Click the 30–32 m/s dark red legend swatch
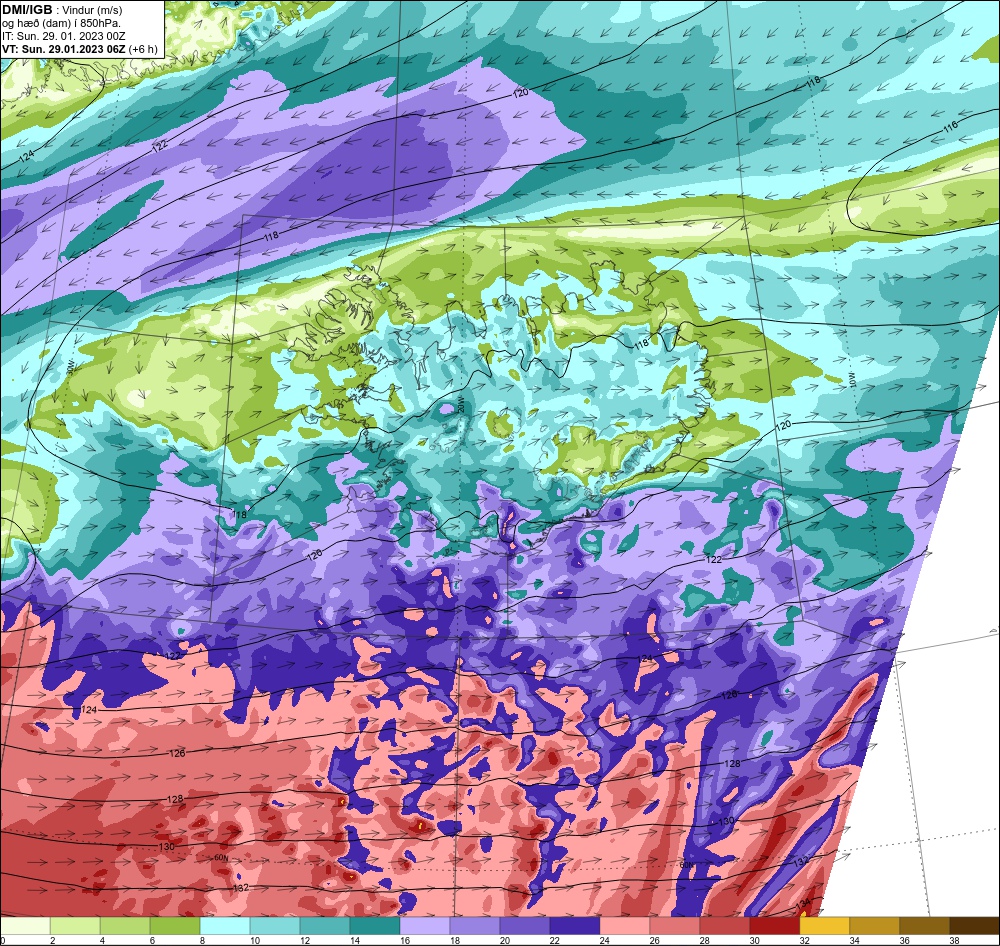 [774, 926]
